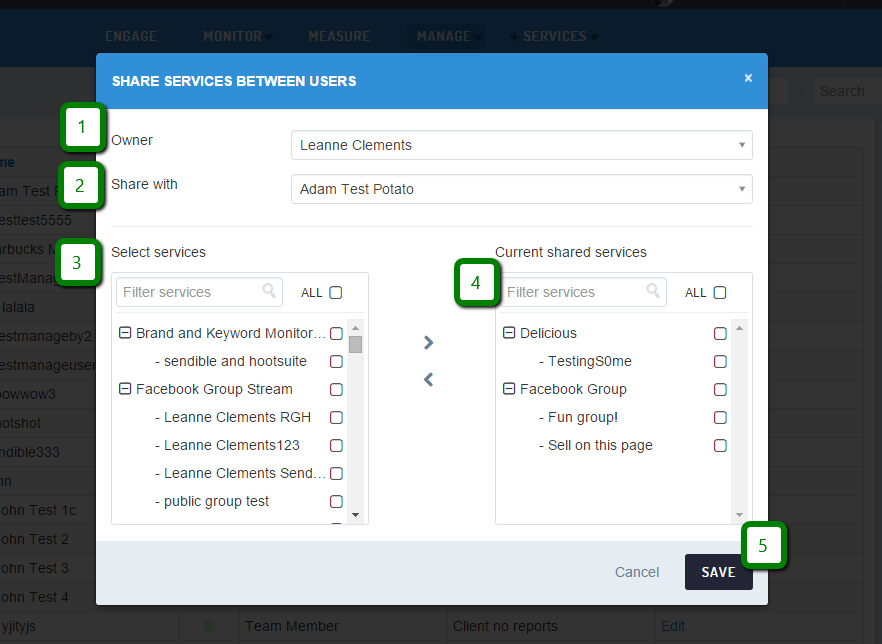Click lalala in the background user list
This screenshot has height=644, width=882.
pyautogui.click(x=18, y=307)
